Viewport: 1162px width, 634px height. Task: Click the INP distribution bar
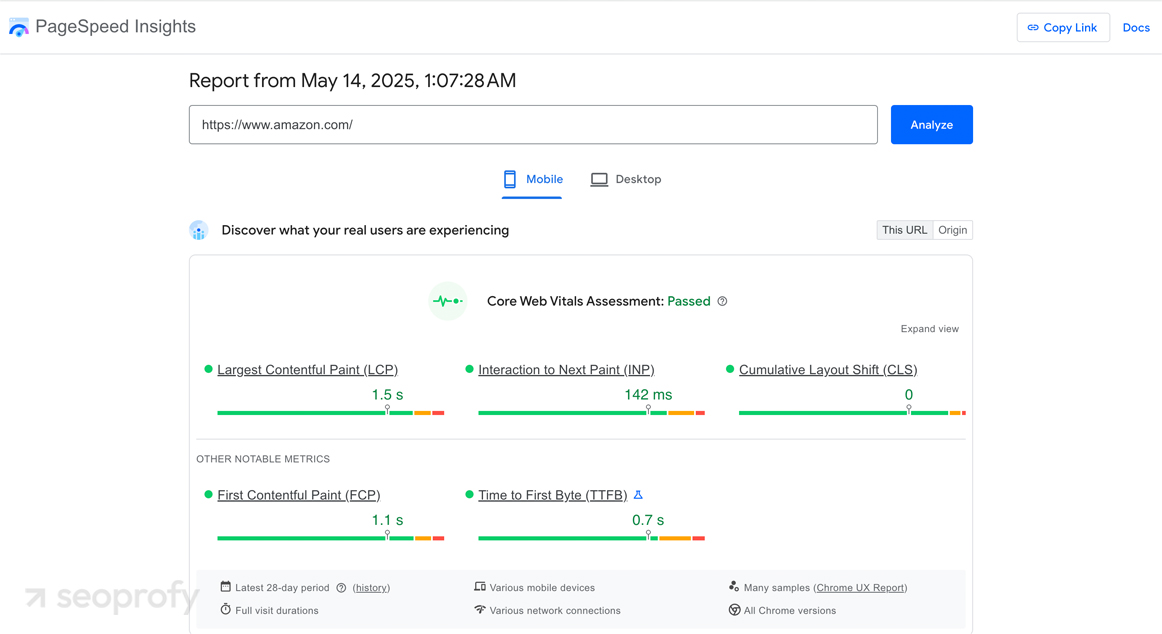click(591, 413)
